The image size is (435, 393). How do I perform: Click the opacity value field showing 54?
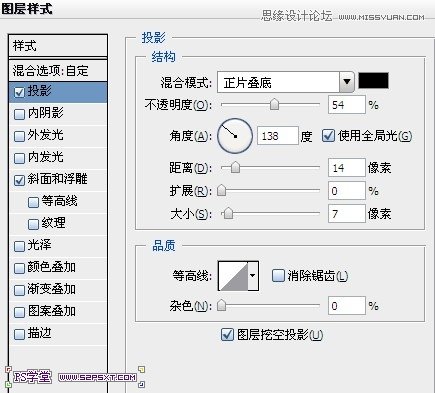347,105
